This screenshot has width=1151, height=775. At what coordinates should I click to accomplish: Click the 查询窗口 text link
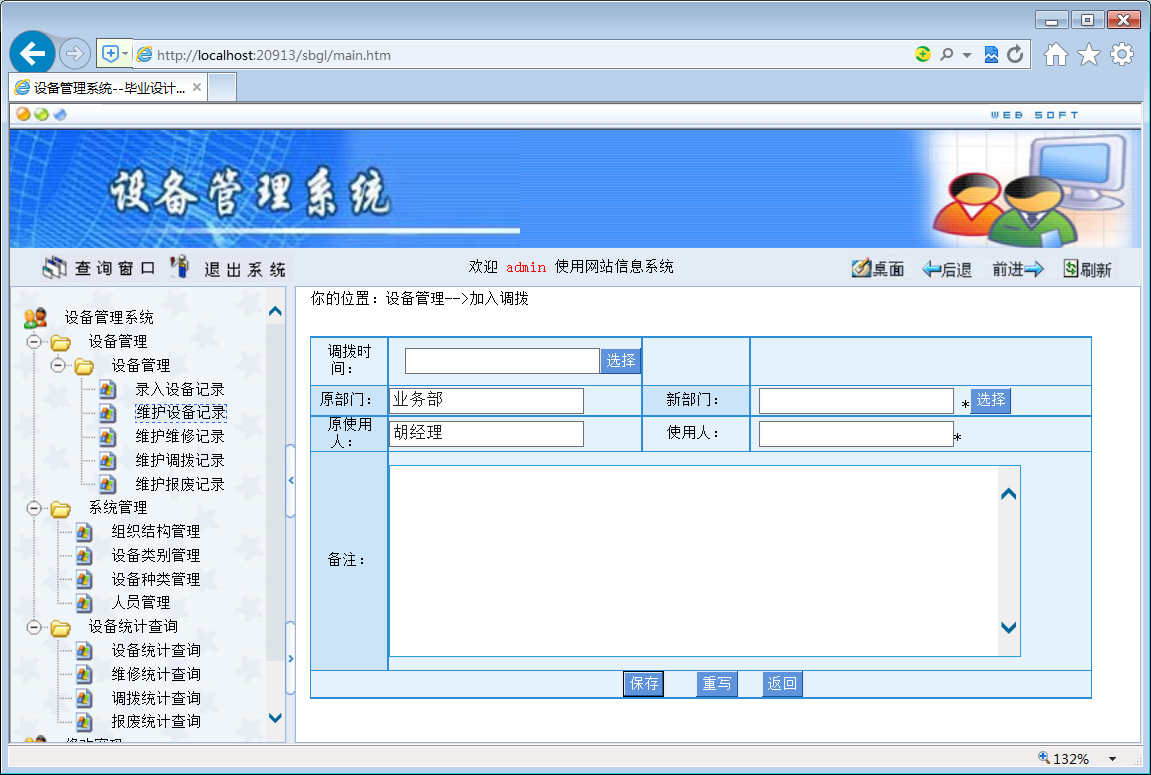pos(115,269)
